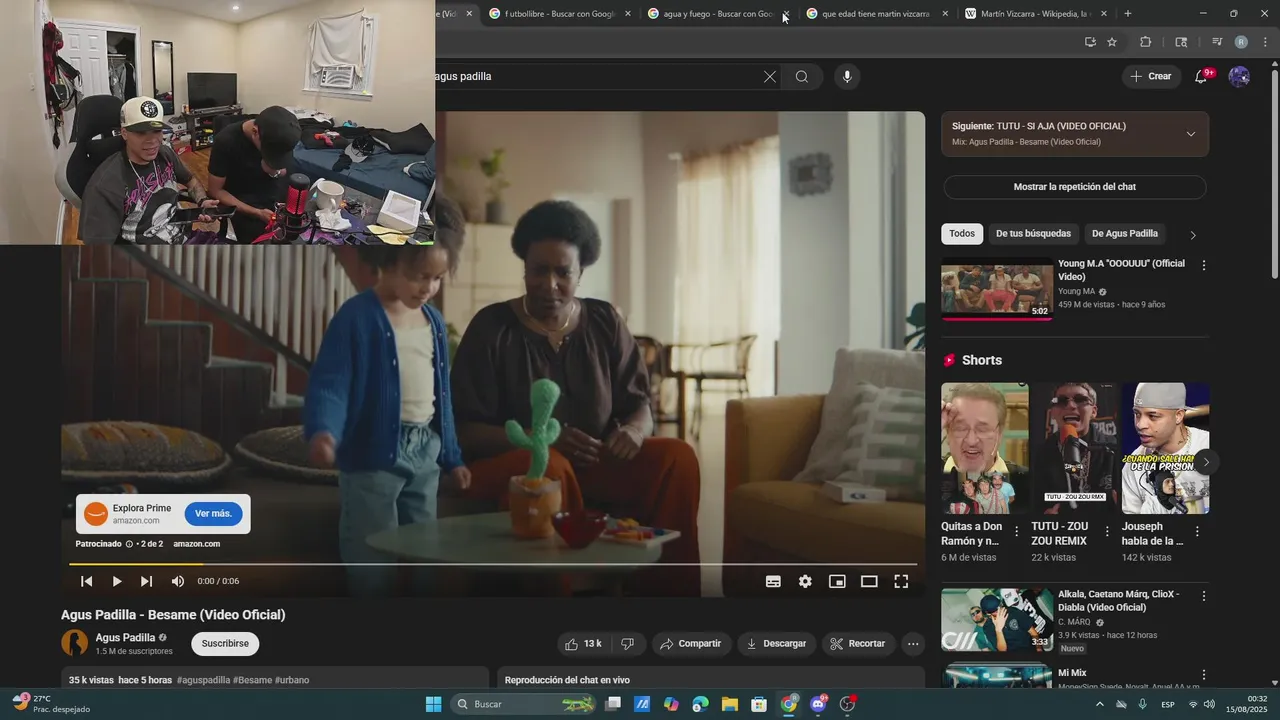Open options for Jouseph habla short
The height and width of the screenshot is (720, 1280).
click(1197, 532)
